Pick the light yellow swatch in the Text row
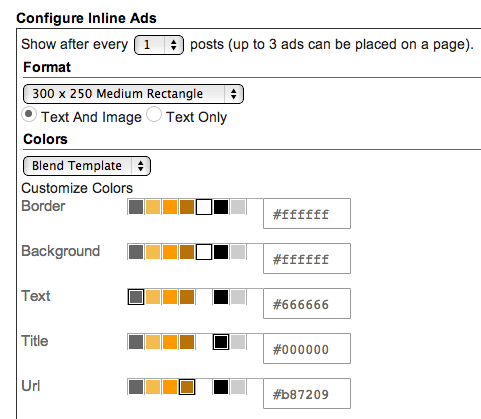Image resolution: width=481 pixels, height=419 pixels. tap(153, 297)
